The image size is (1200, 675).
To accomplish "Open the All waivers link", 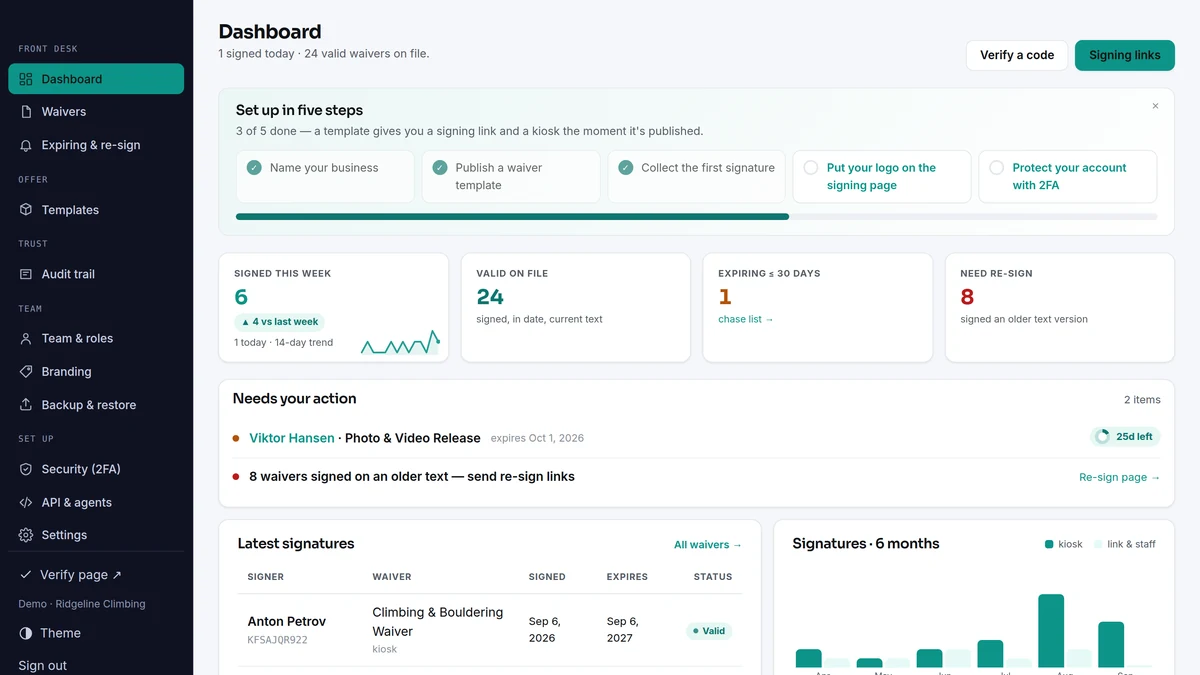I will 708,545.
